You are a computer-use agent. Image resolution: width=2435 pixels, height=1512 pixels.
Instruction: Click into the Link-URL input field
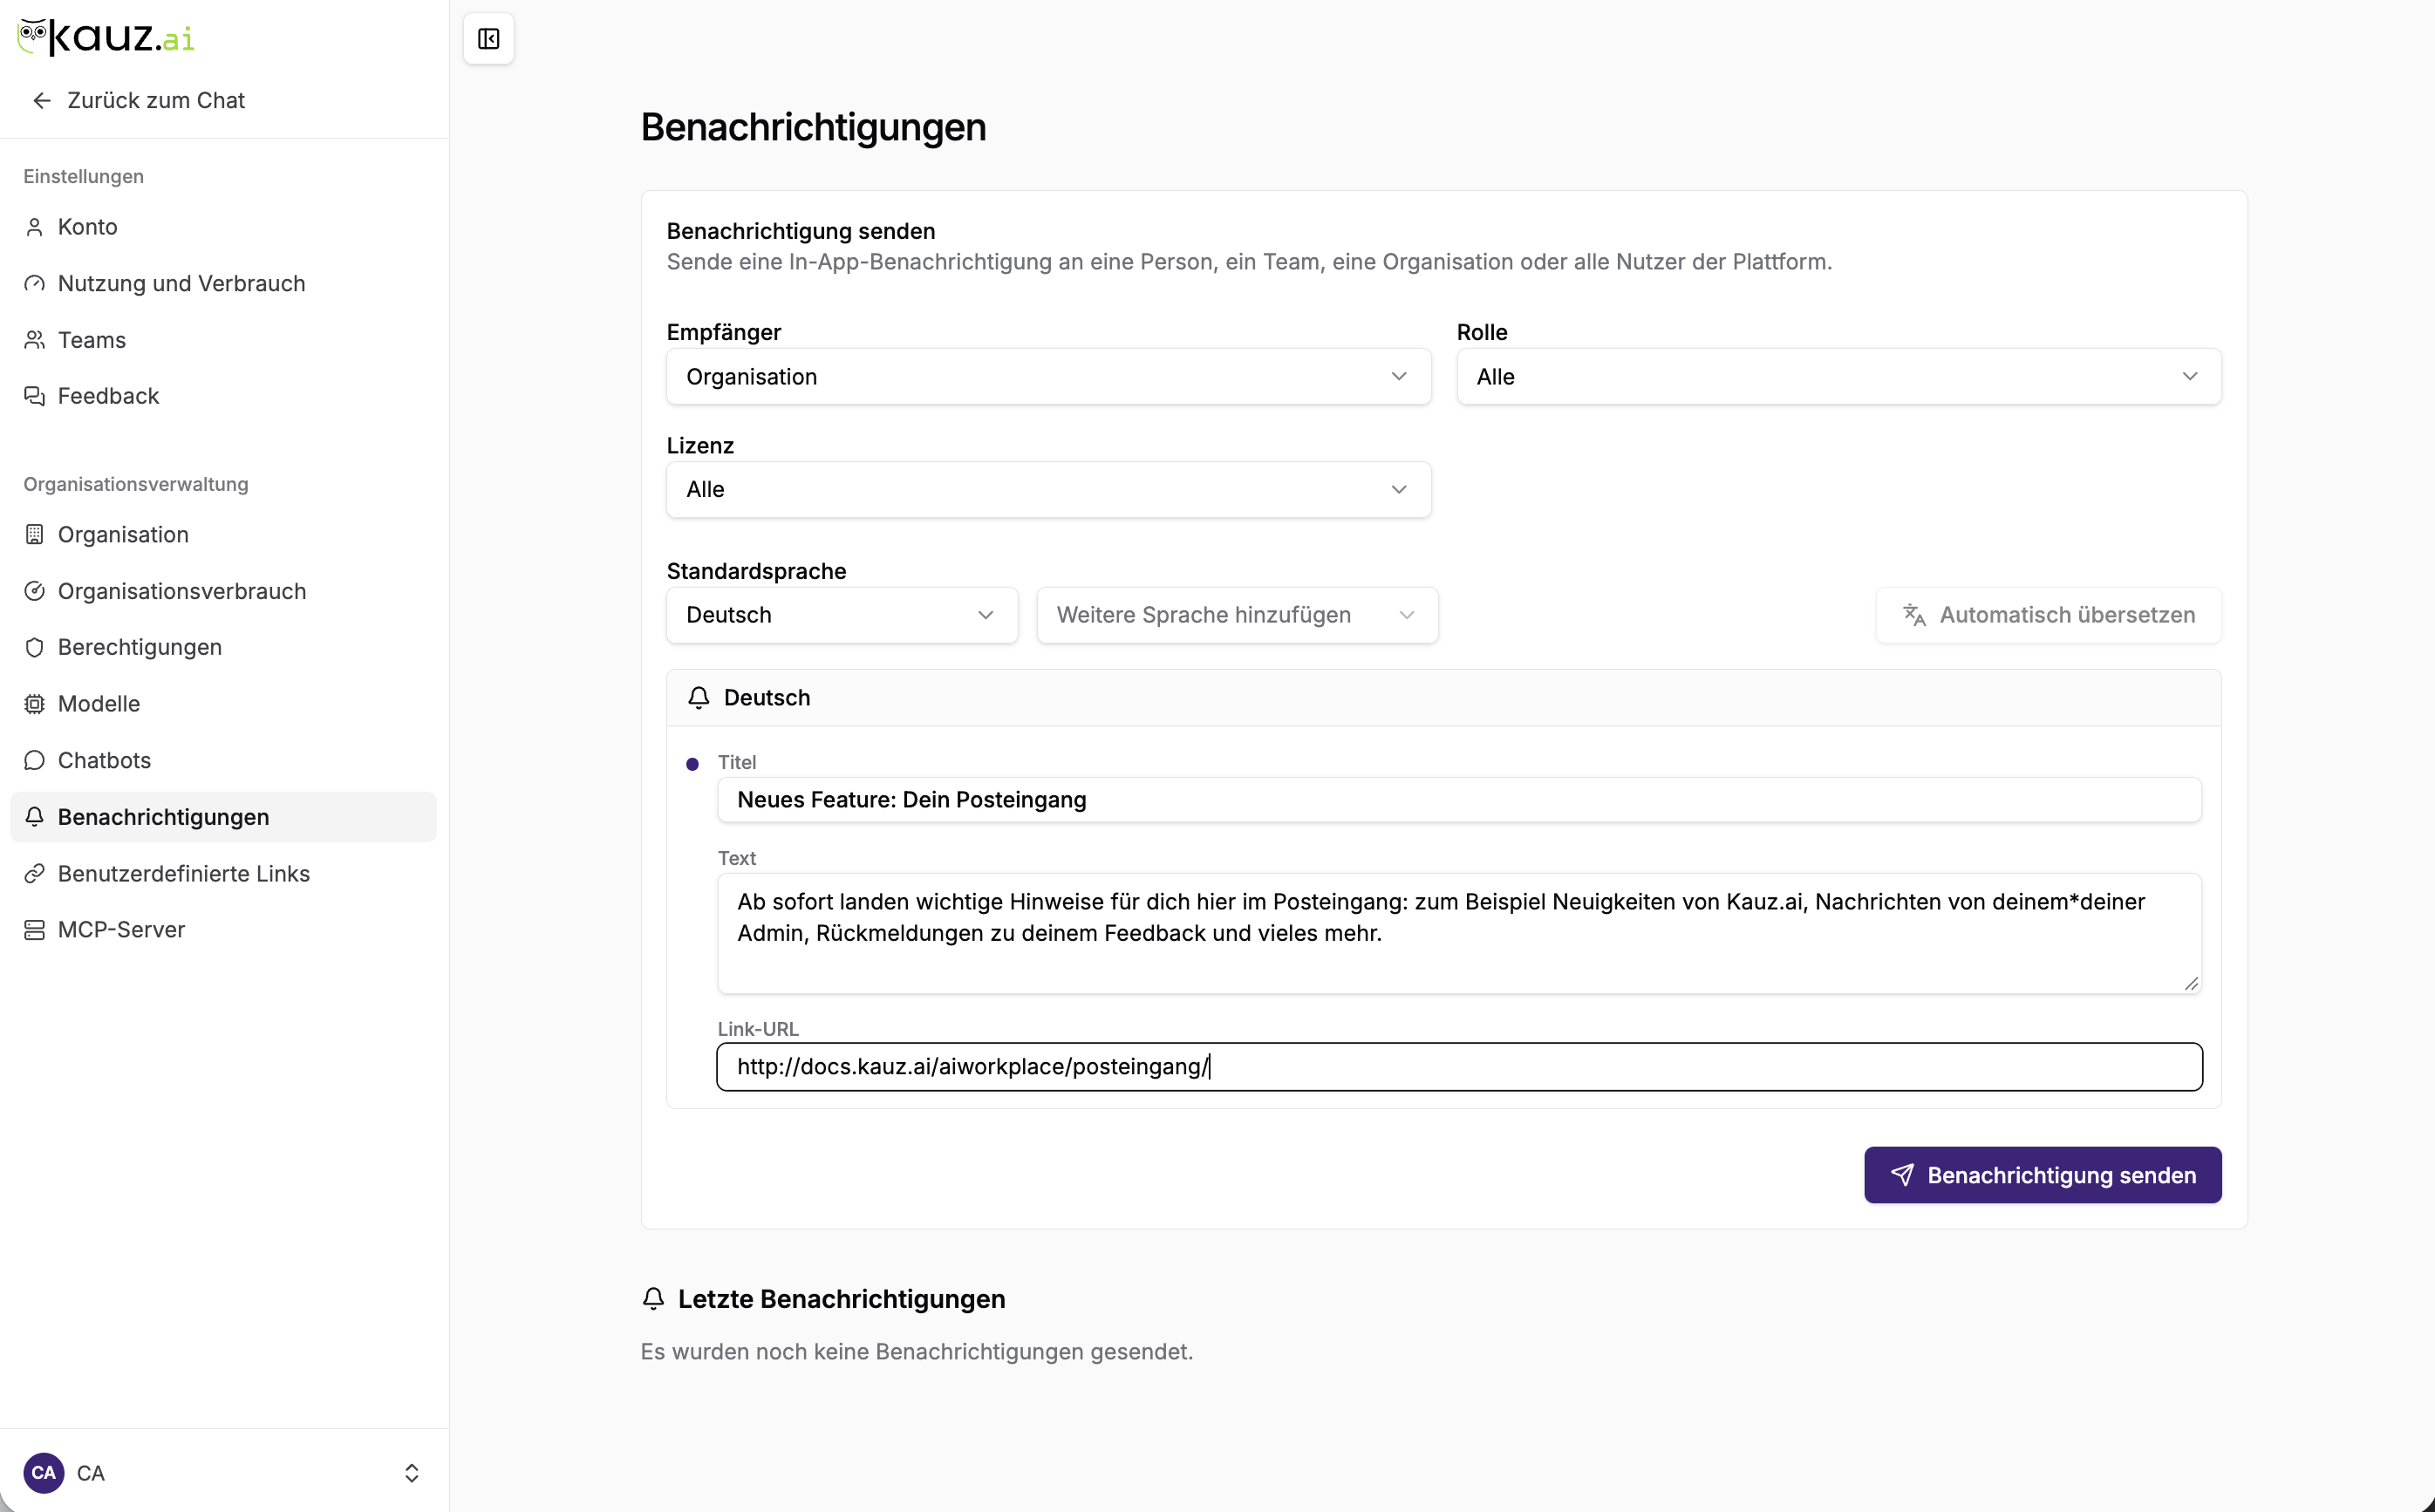tap(1459, 1067)
